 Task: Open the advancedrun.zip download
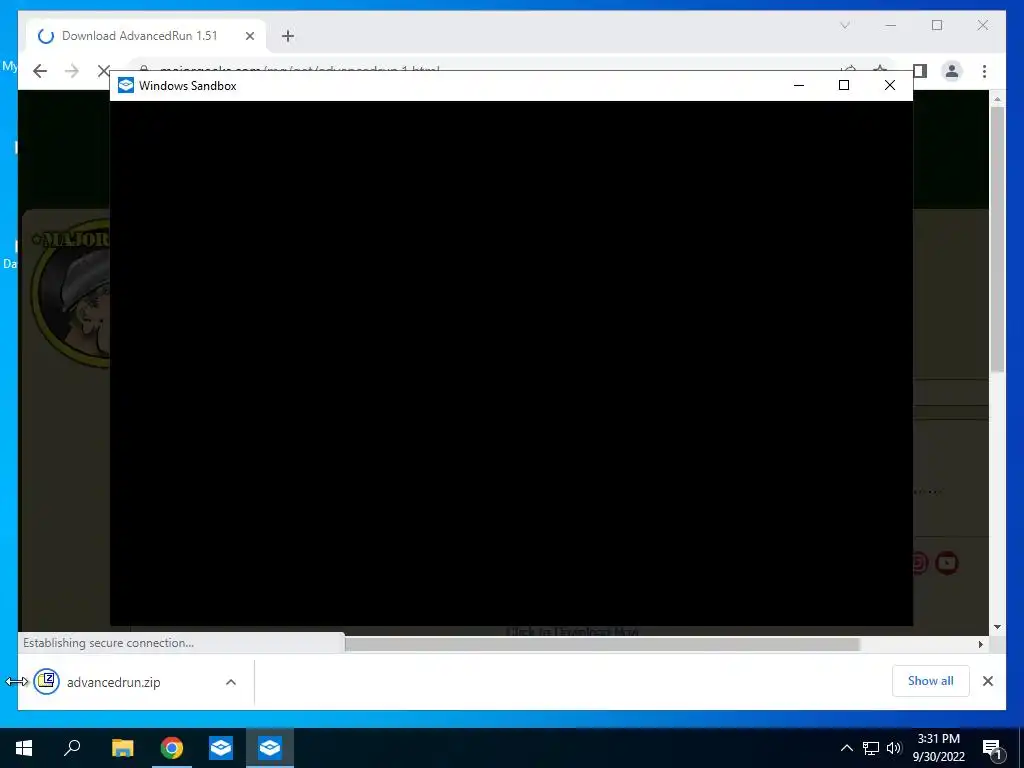click(x=114, y=682)
